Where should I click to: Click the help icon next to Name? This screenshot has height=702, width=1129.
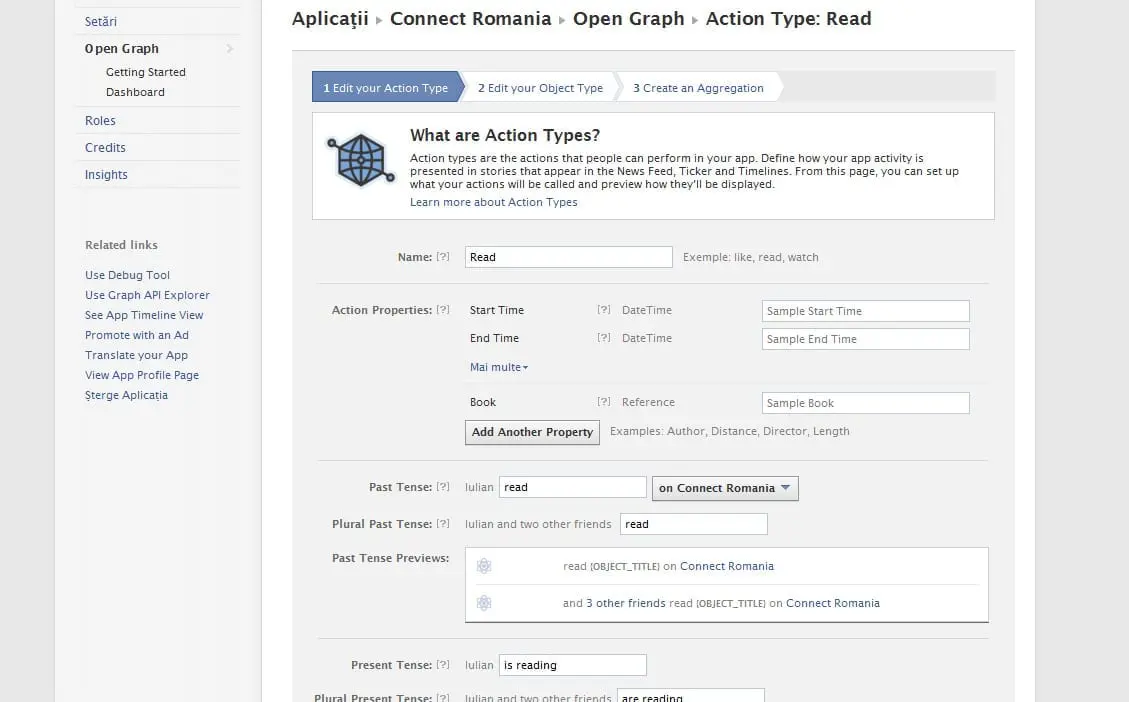coord(443,256)
